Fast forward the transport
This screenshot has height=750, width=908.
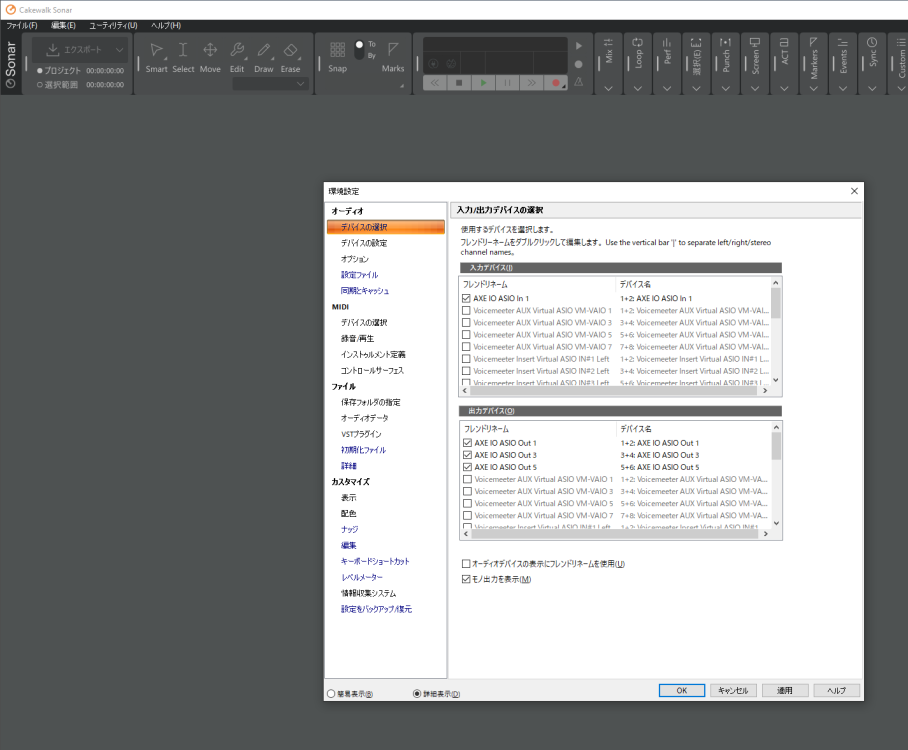pos(532,83)
